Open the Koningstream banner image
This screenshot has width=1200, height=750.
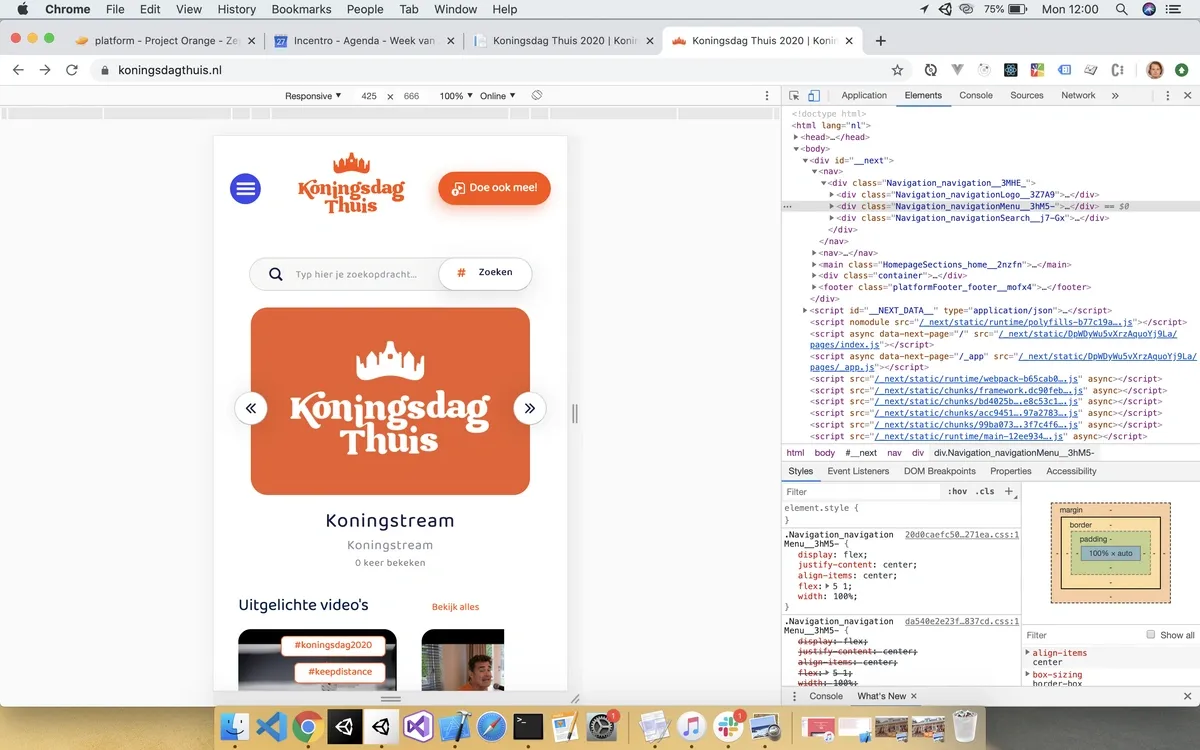click(x=390, y=401)
